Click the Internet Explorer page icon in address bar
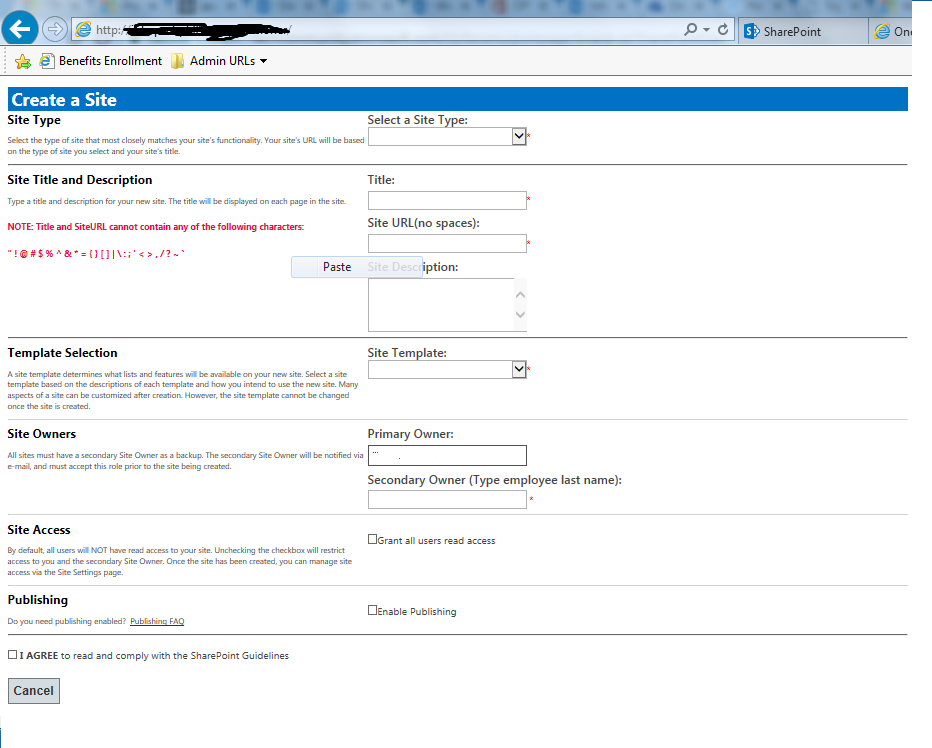Screen dimensions: 932x748 click(x=84, y=29)
